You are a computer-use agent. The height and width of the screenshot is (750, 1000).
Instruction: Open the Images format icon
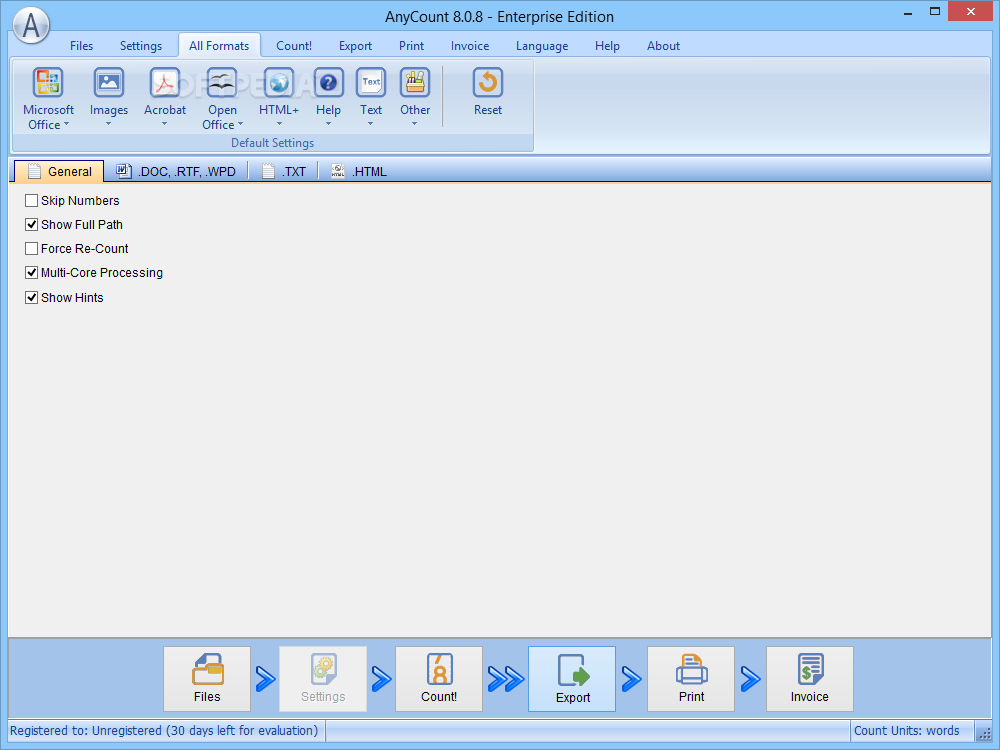coord(109,83)
